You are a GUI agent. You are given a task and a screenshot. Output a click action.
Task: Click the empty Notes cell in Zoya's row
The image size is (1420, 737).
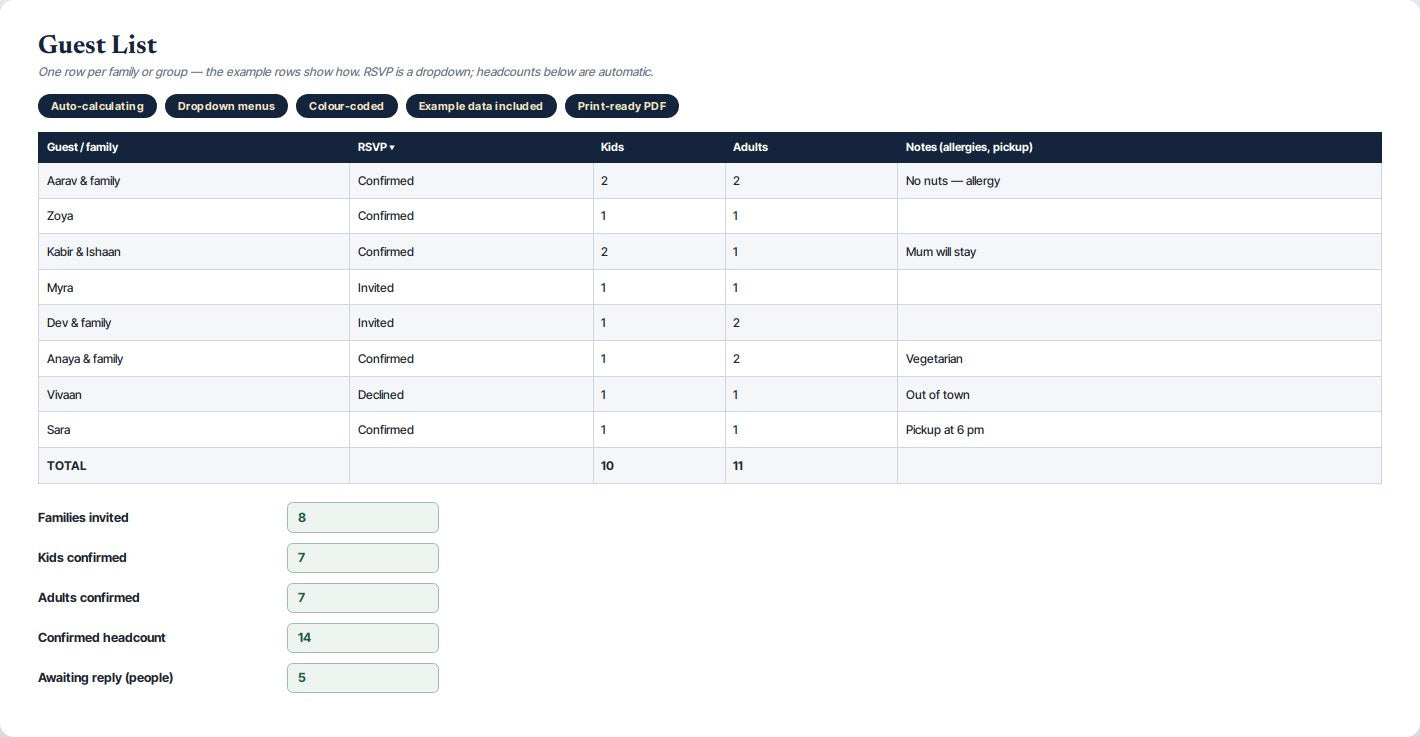click(x=1139, y=216)
